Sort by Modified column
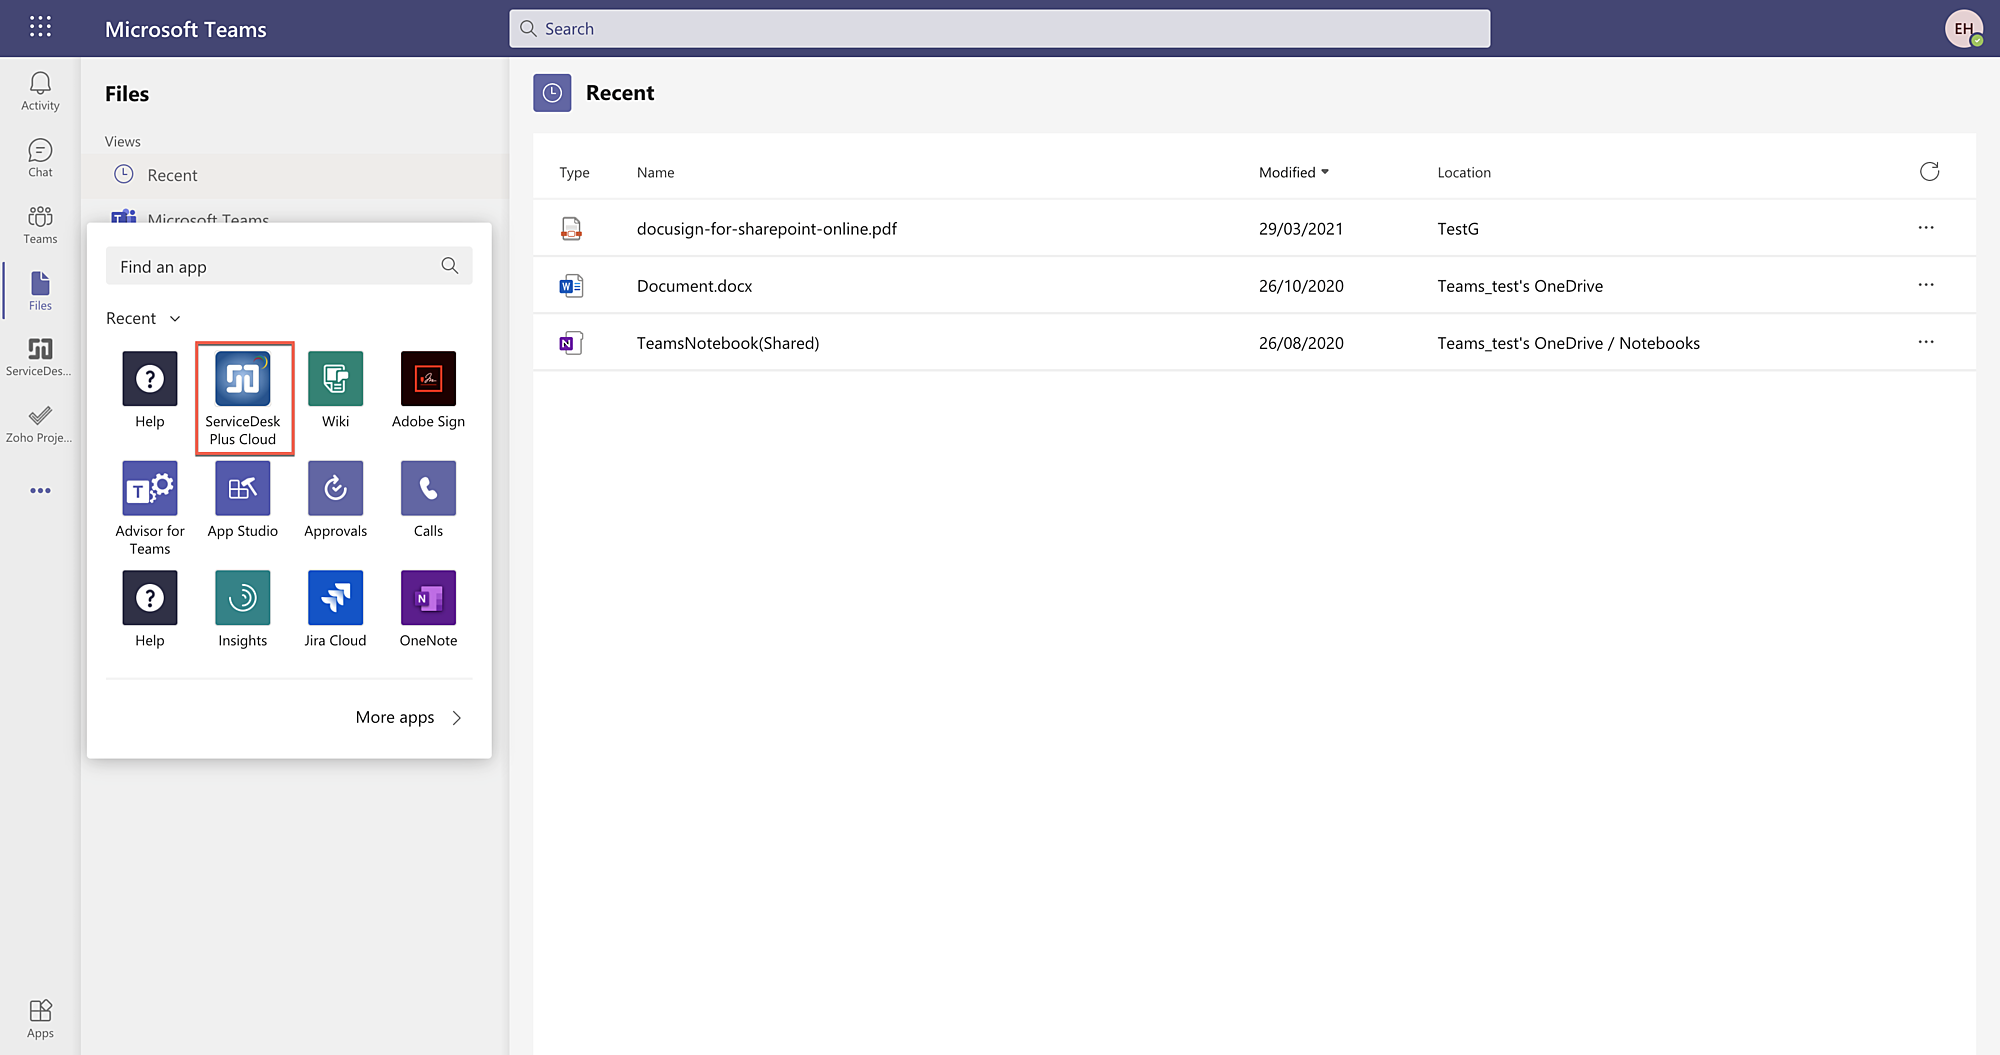 (x=1294, y=172)
